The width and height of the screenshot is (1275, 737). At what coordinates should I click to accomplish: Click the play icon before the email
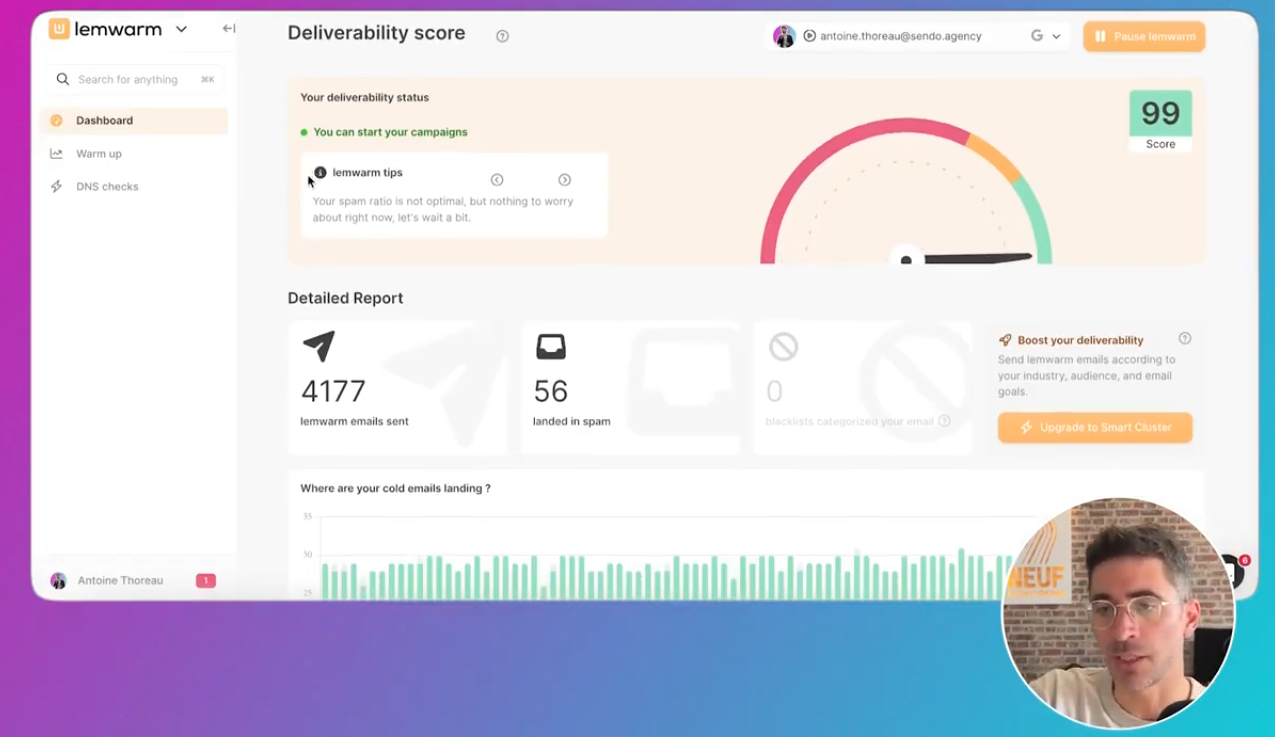[809, 36]
